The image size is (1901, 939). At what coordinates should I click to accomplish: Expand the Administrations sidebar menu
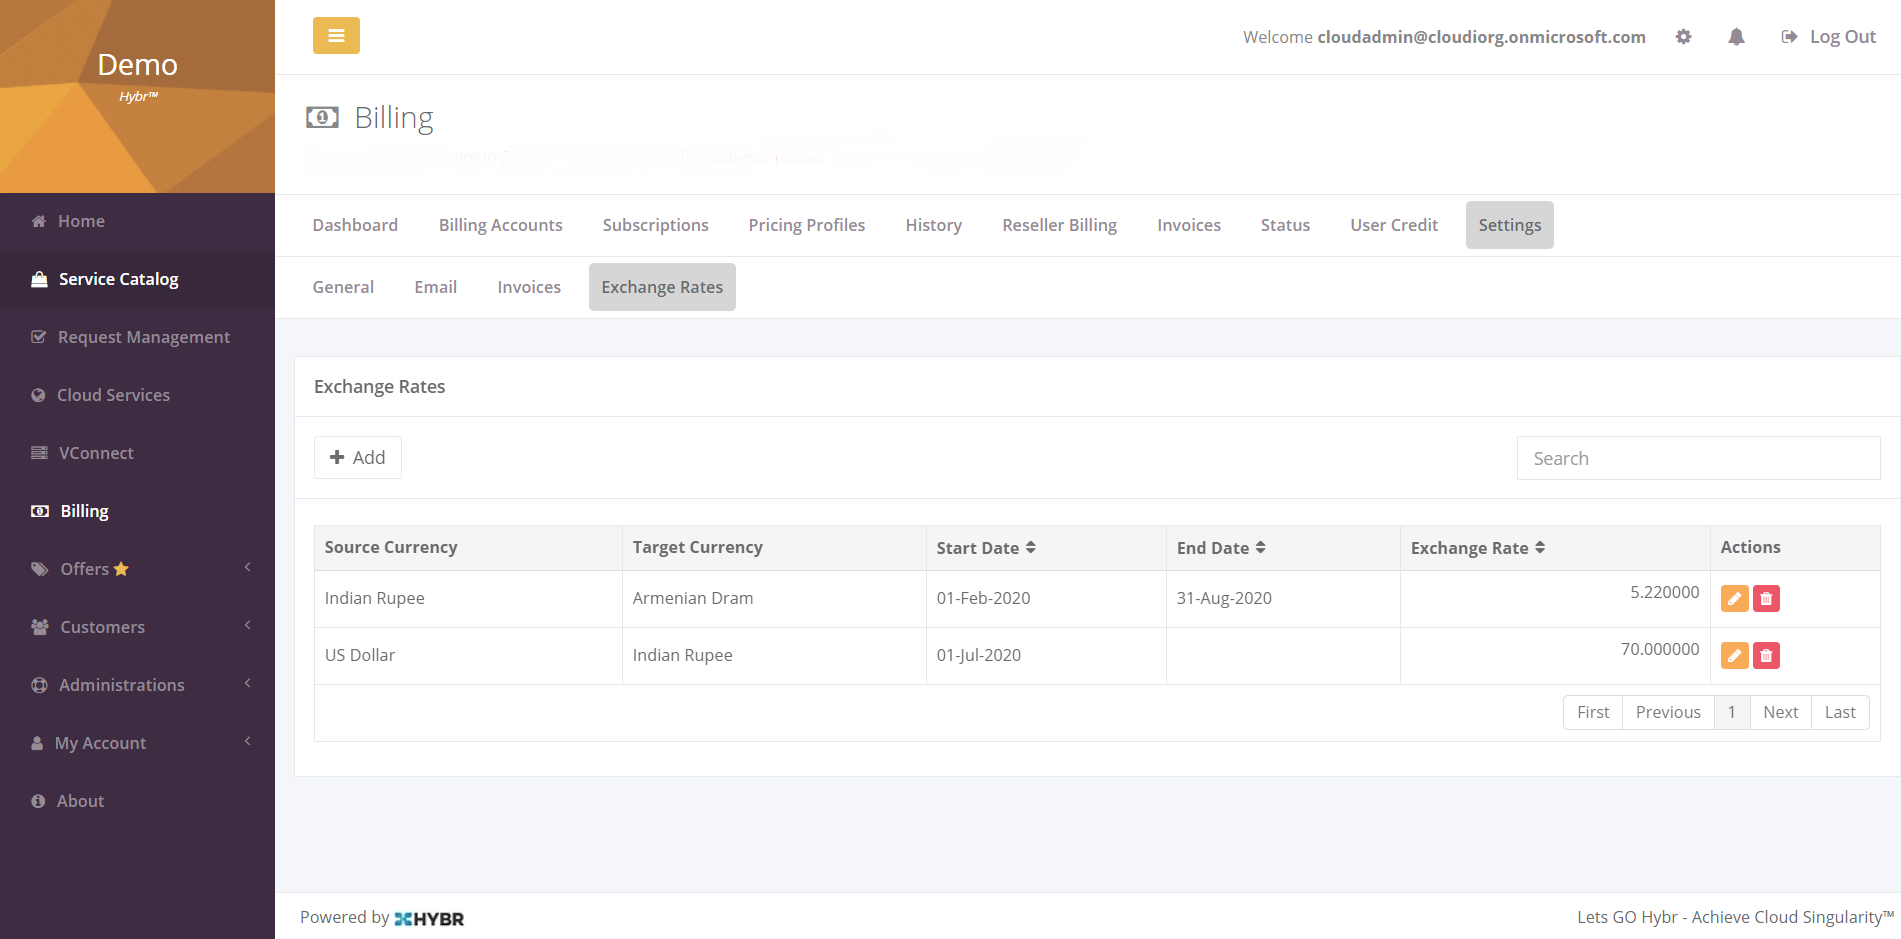[x=137, y=685]
